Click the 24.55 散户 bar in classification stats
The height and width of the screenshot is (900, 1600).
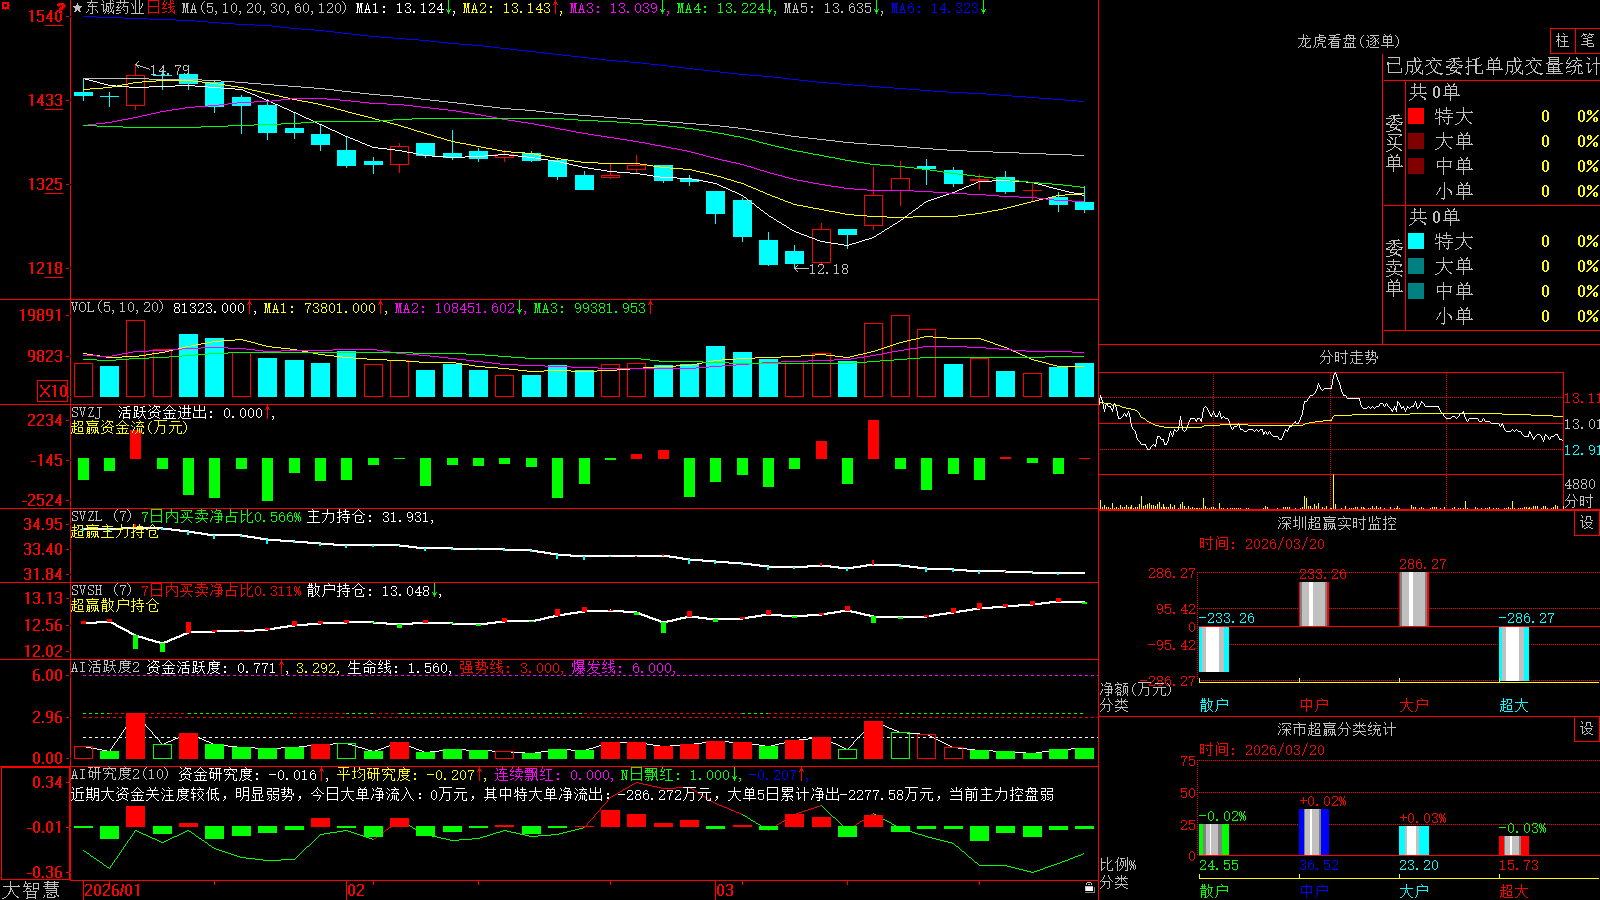click(x=1213, y=840)
